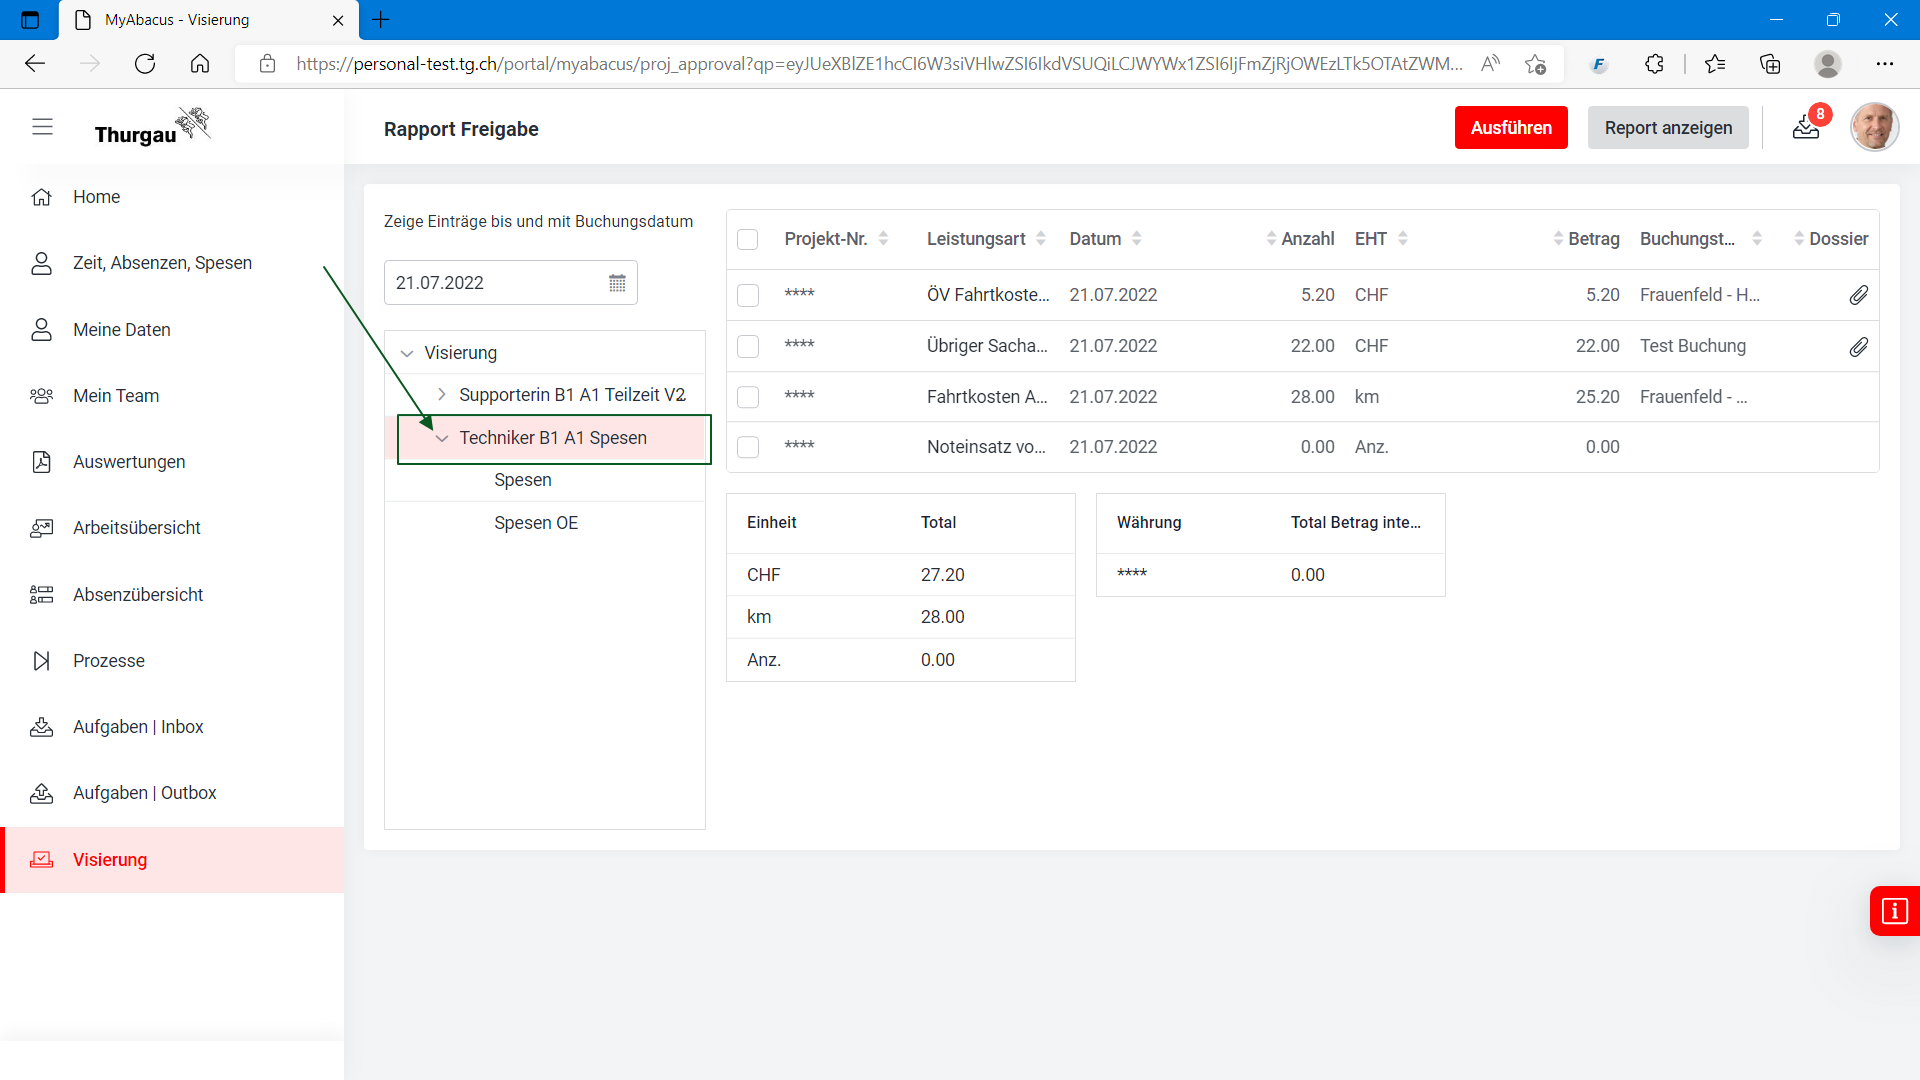The image size is (1920, 1080).
Task: Go to Aufgaben | Inbox menu item
Action: (138, 727)
